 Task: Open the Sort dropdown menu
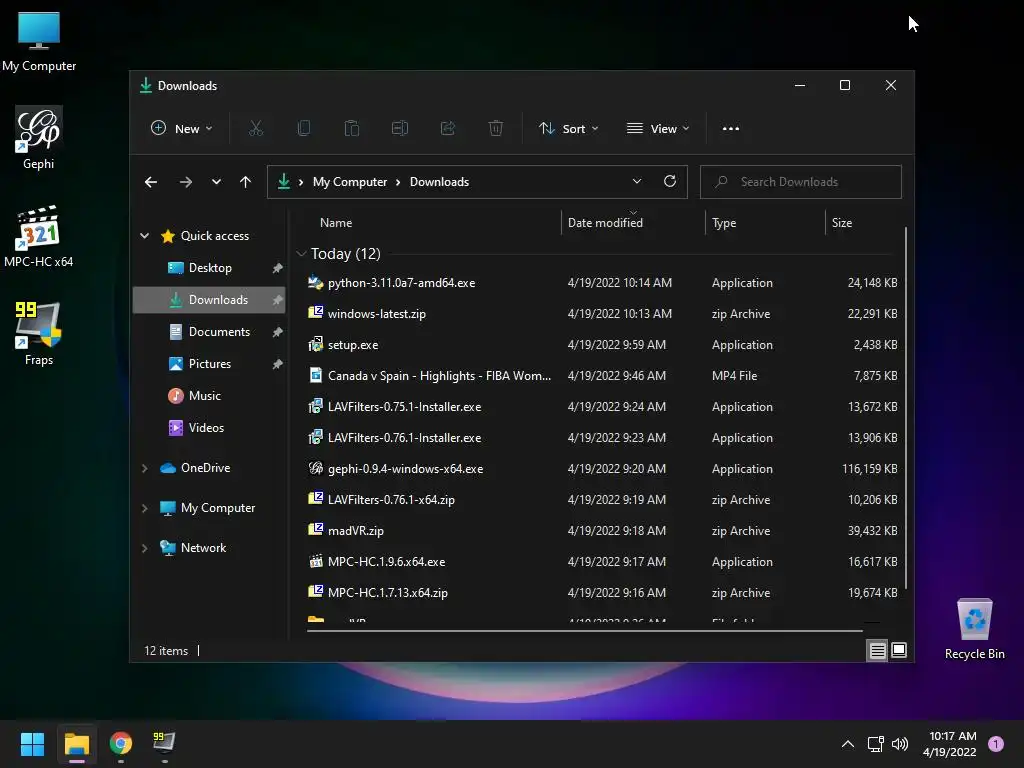coord(568,129)
